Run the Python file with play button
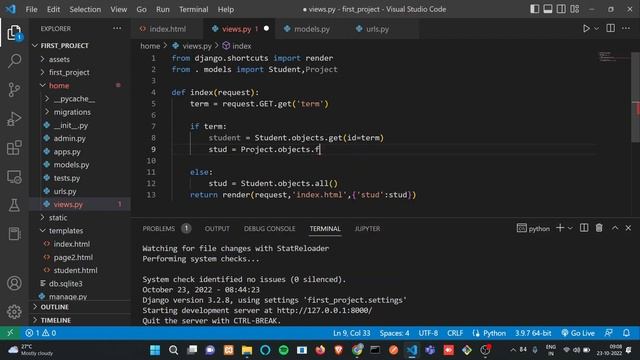This screenshot has height=360, width=640. (586, 29)
